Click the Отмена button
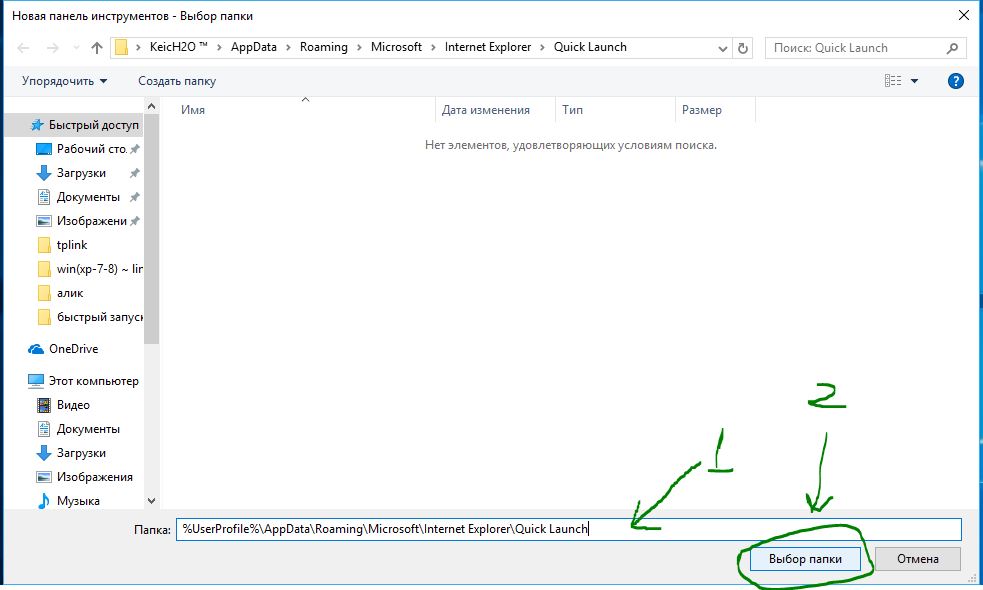 click(x=917, y=559)
